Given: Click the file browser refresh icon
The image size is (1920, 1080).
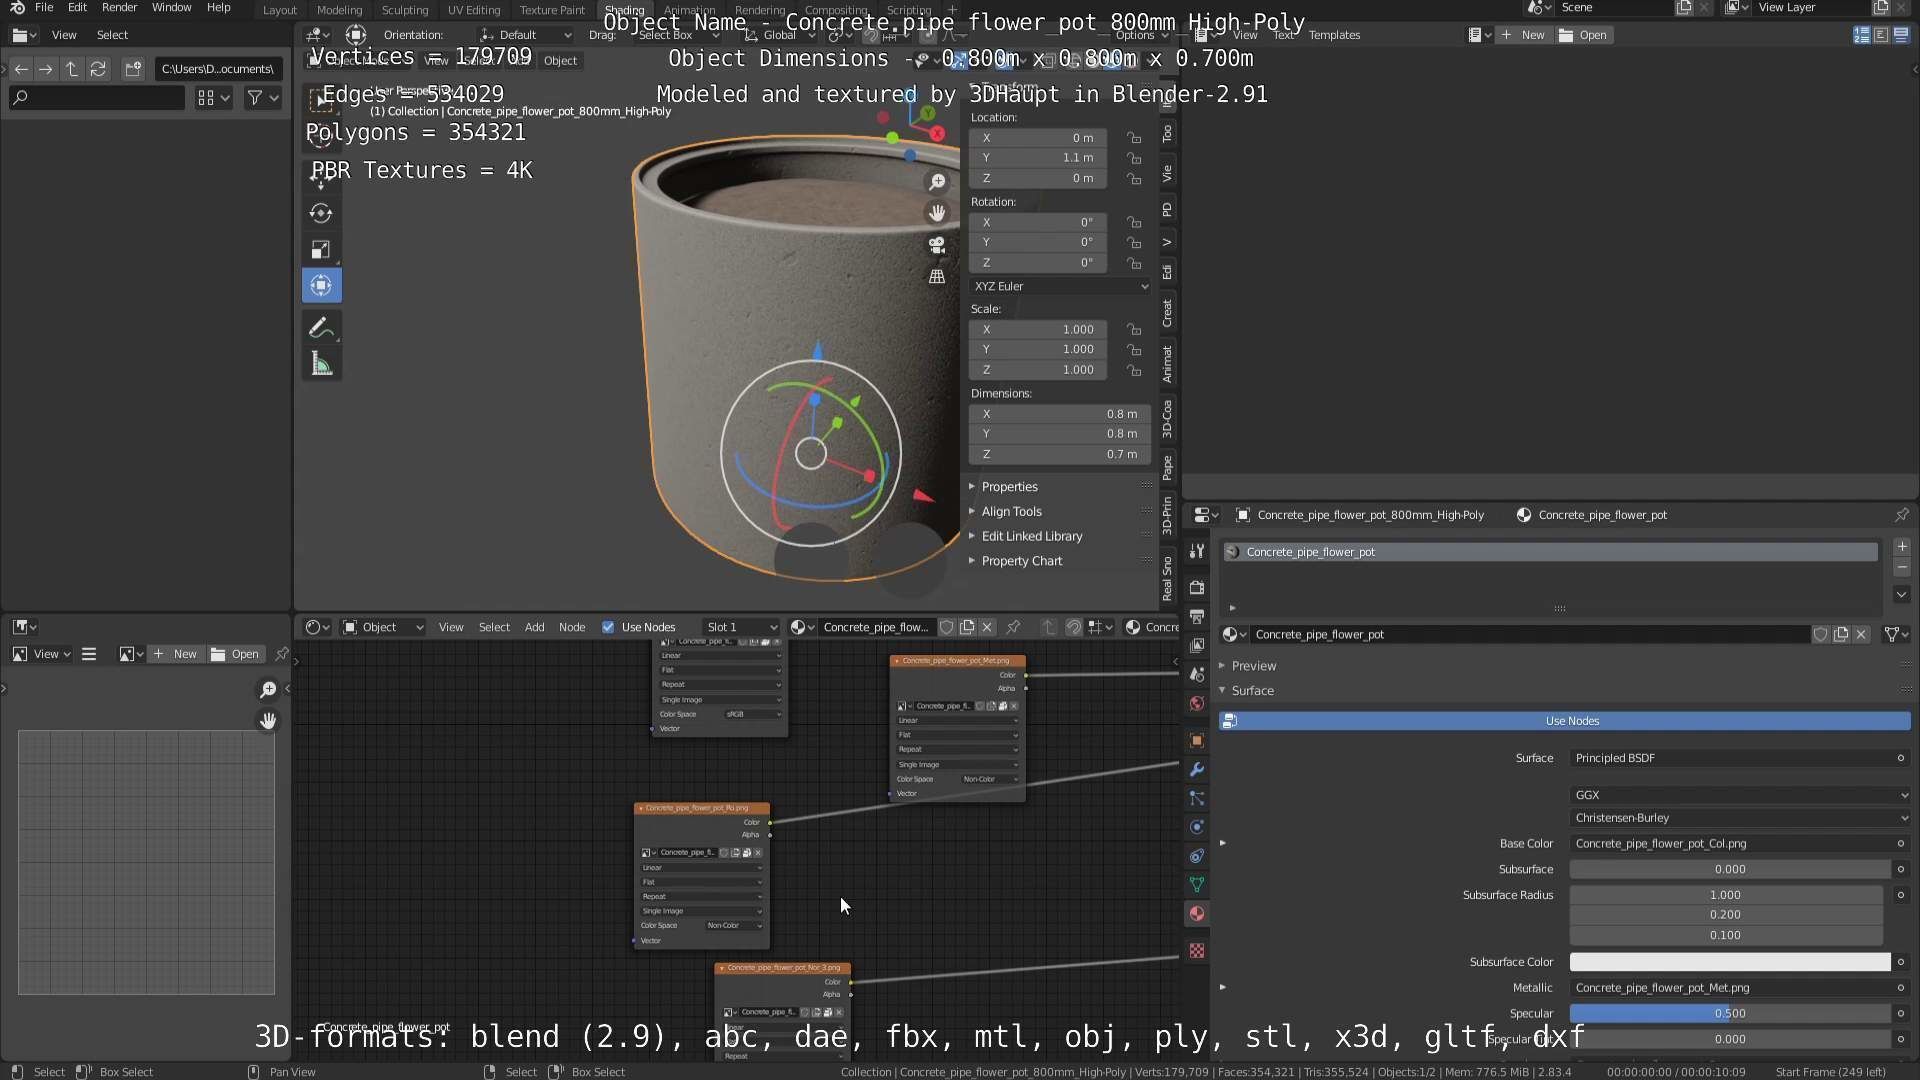Looking at the screenshot, I should tap(98, 69).
